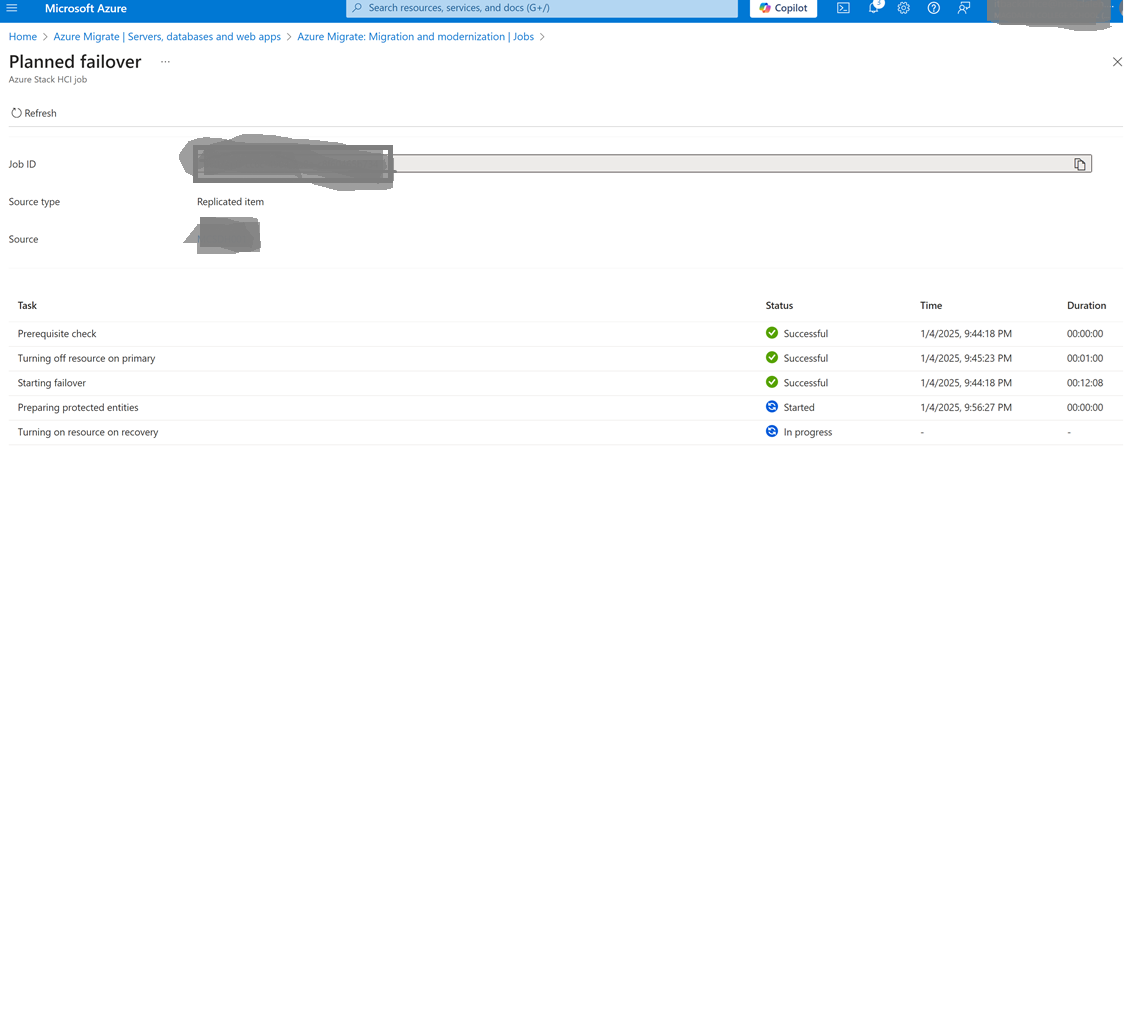
Task: Send feedback via the feedback icon
Action: [x=963, y=8]
